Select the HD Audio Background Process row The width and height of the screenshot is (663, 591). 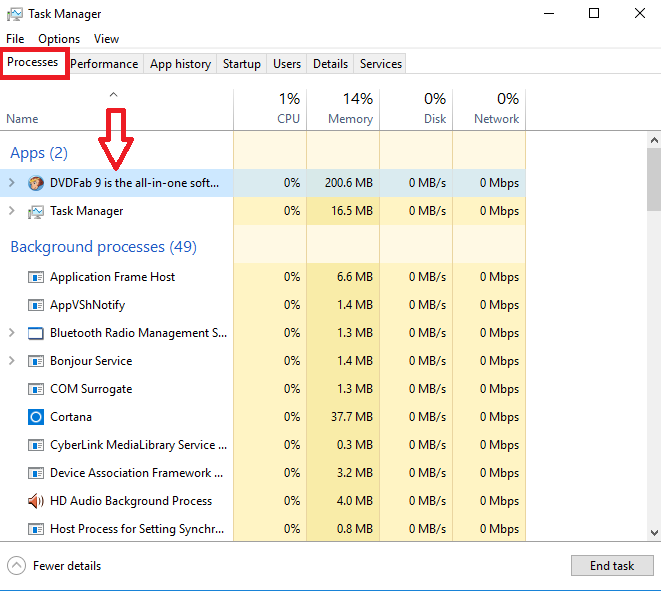click(263, 501)
